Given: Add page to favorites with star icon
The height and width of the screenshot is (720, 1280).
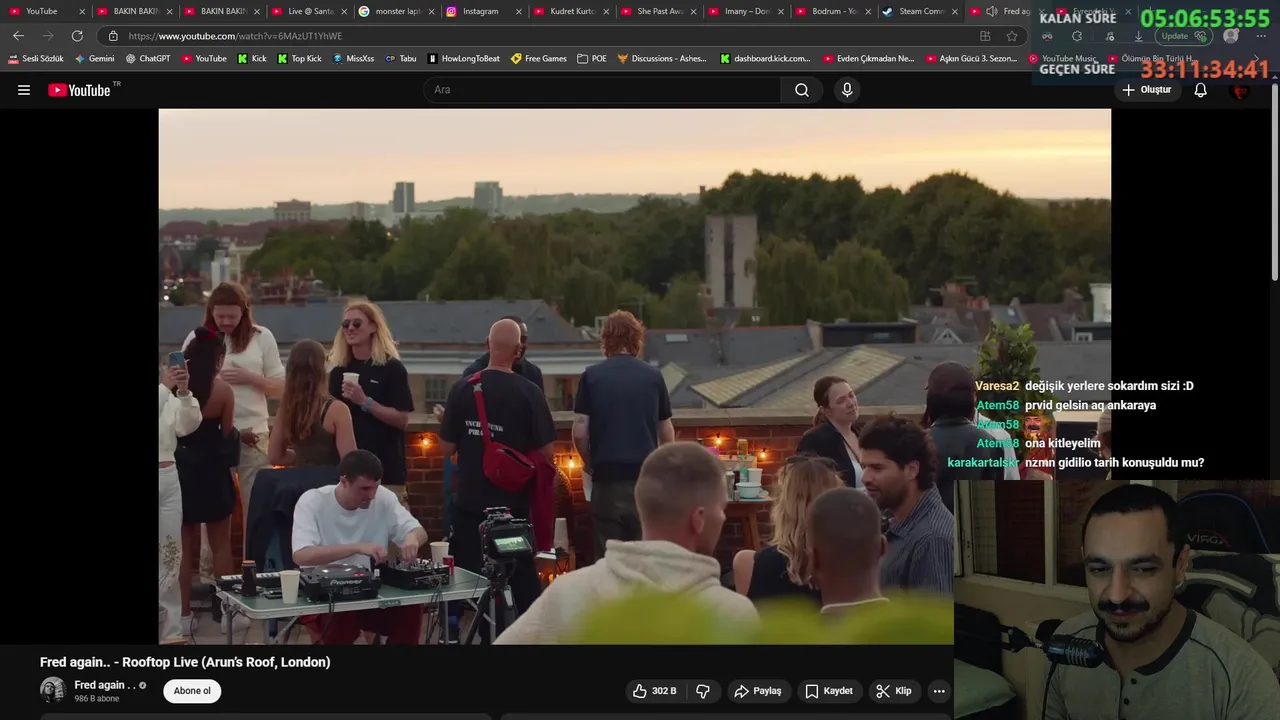Looking at the screenshot, I should [1012, 36].
